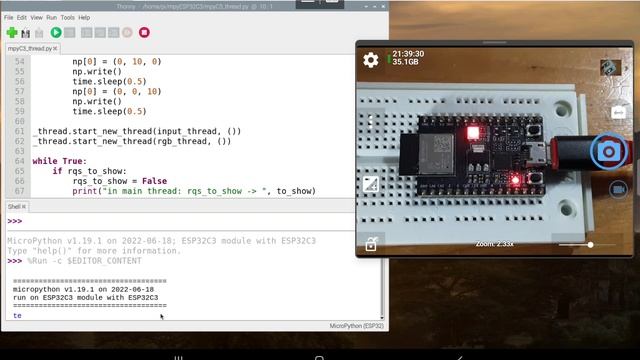
Task: Open the Edit menu
Action: tap(22, 18)
